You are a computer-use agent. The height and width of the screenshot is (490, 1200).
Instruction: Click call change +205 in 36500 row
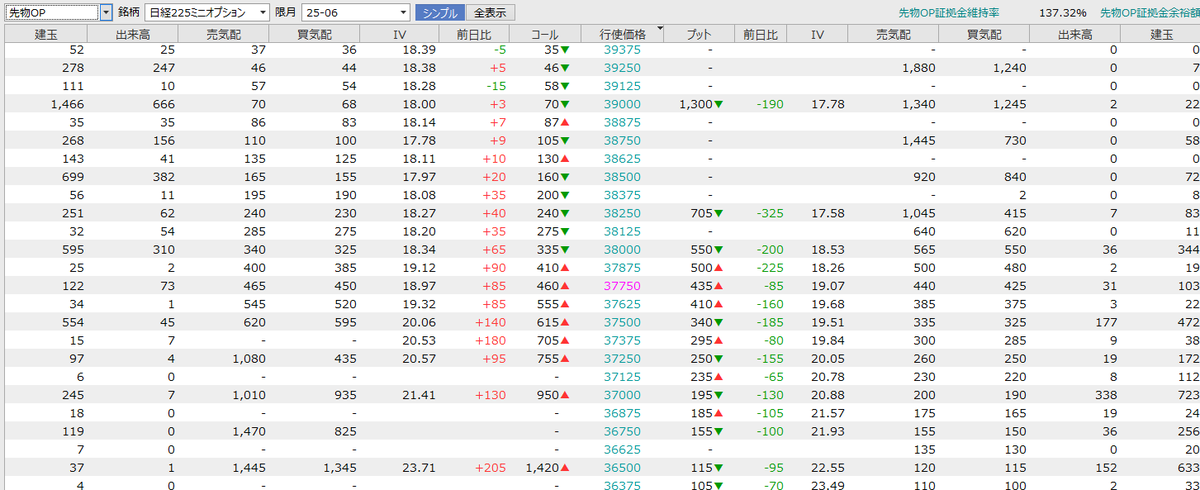[489, 467]
